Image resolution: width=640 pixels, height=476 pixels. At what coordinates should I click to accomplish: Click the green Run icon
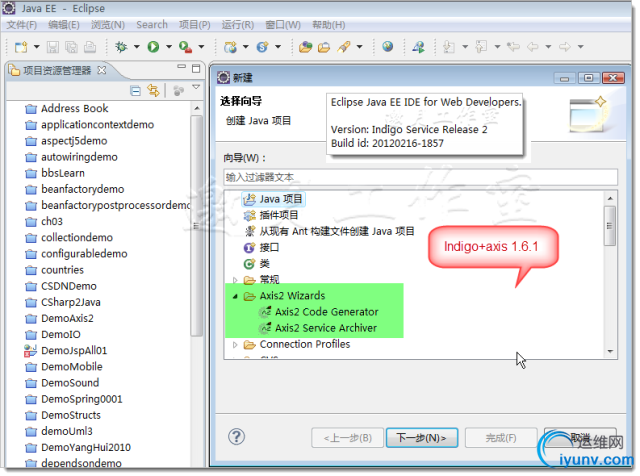[153, 47]
